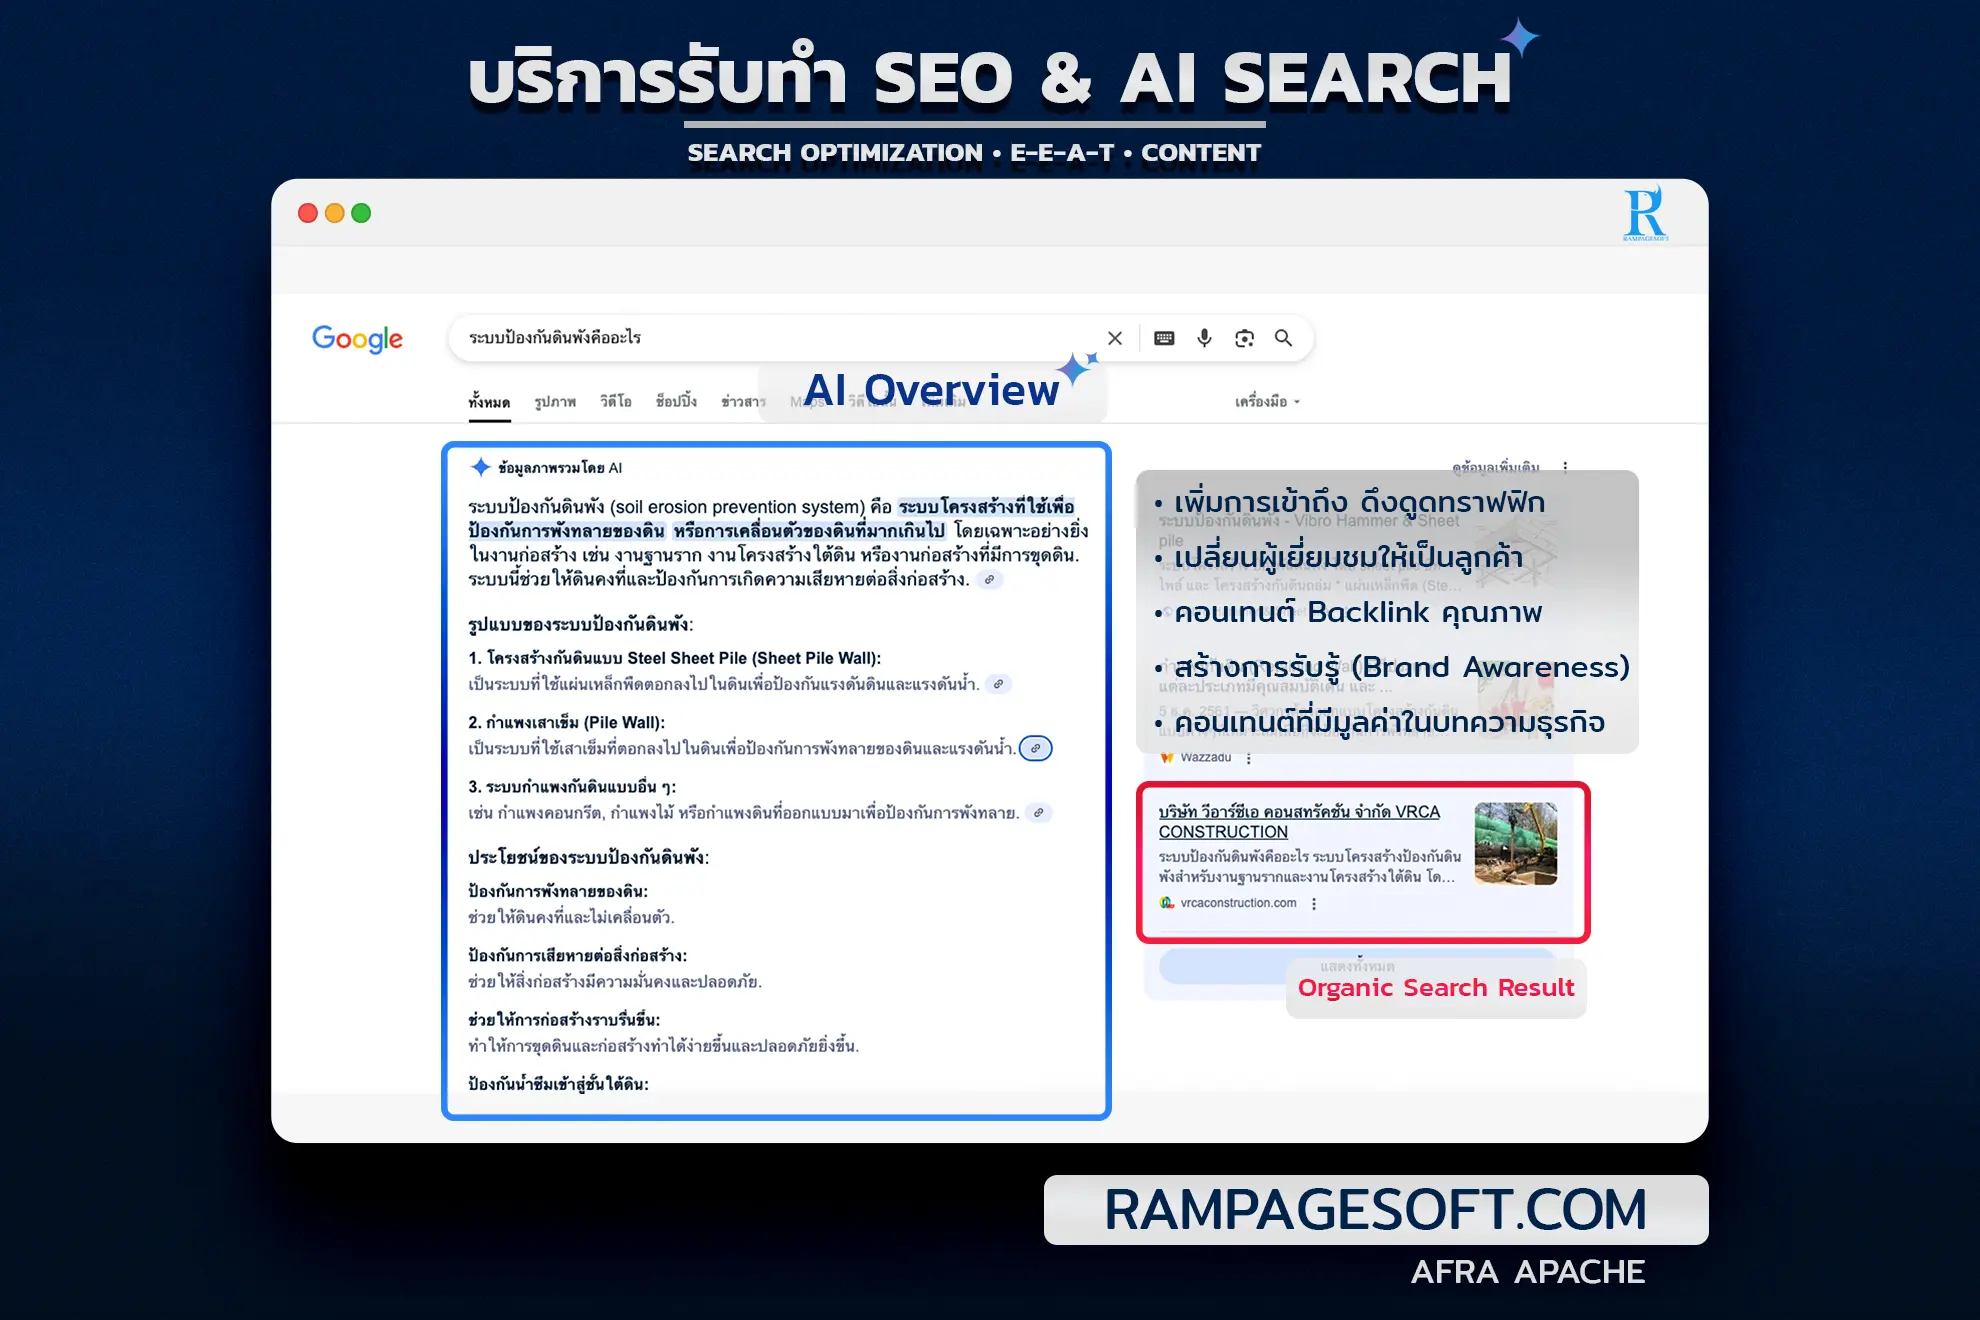Click red macOS close window button
The height and width of the screenshot is (1320, 1980).
(308, 213)
